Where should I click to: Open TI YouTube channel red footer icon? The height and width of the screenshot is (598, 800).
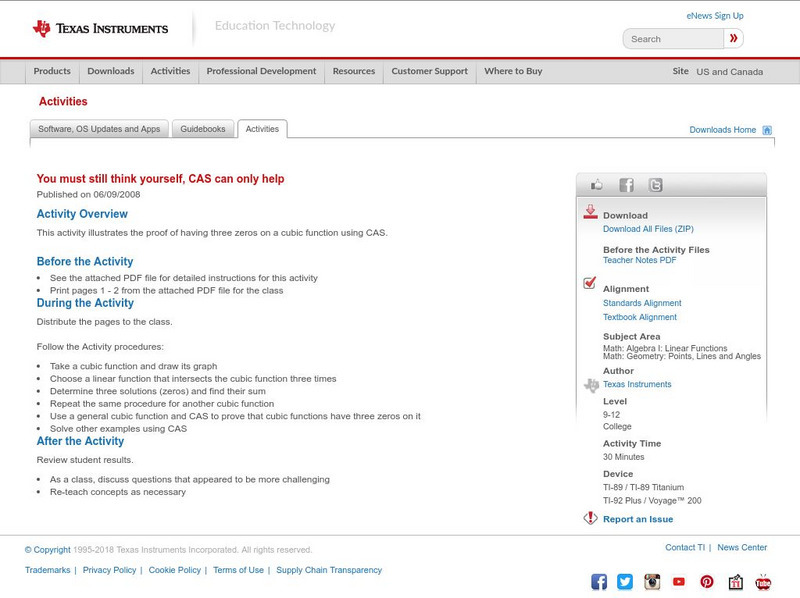(679, 582)
